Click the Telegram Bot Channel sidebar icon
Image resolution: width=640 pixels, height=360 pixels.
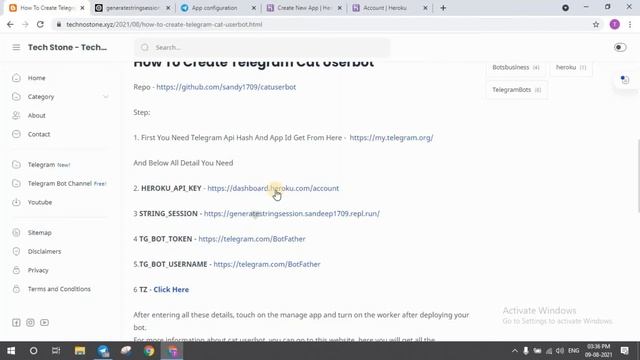[16, 184]
